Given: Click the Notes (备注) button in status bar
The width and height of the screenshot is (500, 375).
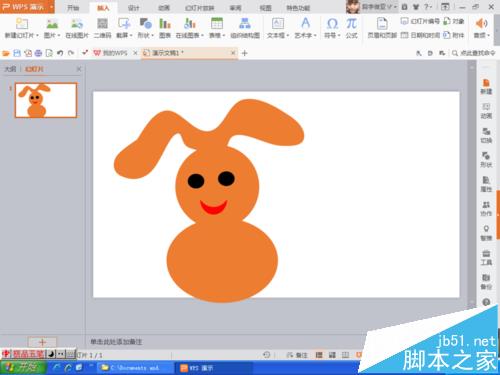Looking at the screenshot, I should 298,355.
